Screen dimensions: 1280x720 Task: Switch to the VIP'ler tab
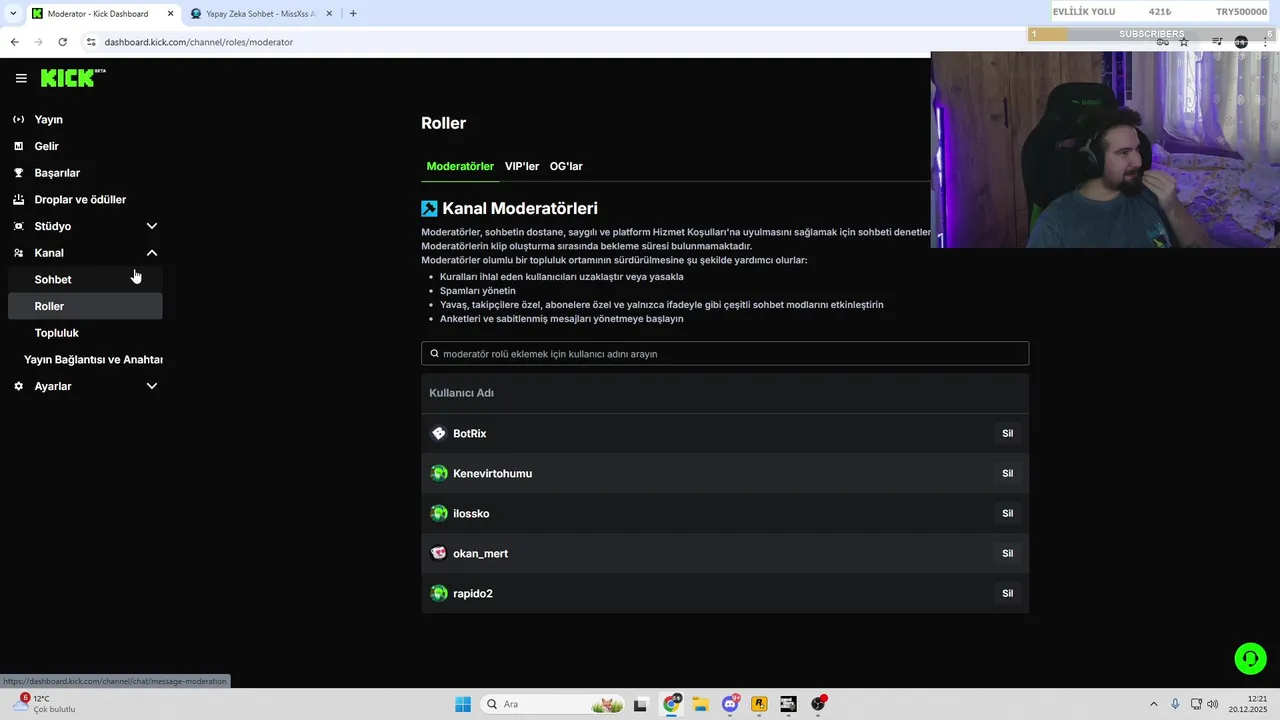[522, 166]
